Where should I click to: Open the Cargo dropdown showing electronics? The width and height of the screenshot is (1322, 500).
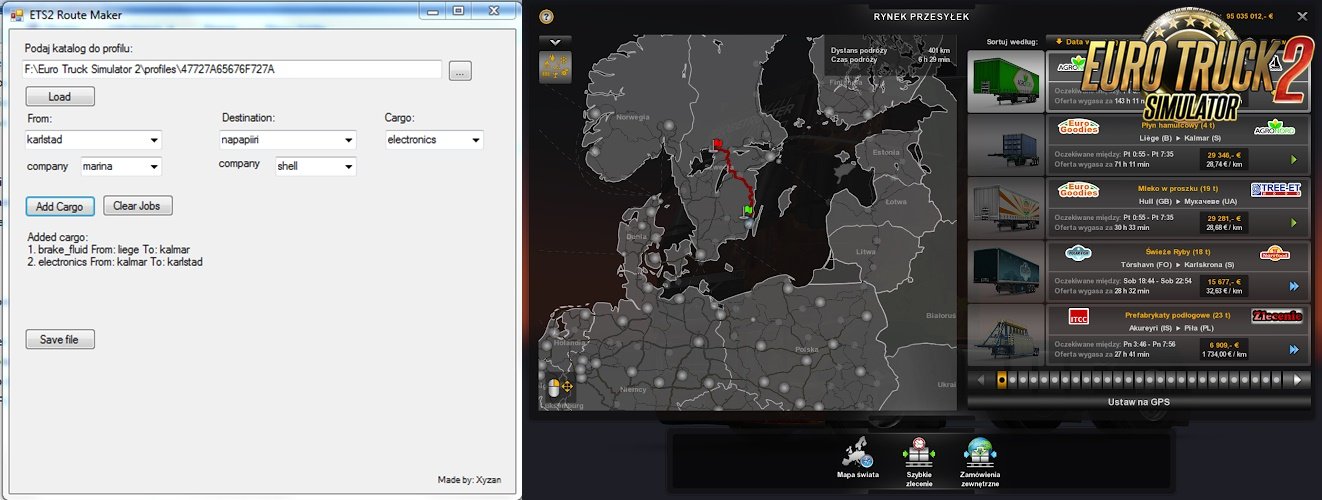475,140
